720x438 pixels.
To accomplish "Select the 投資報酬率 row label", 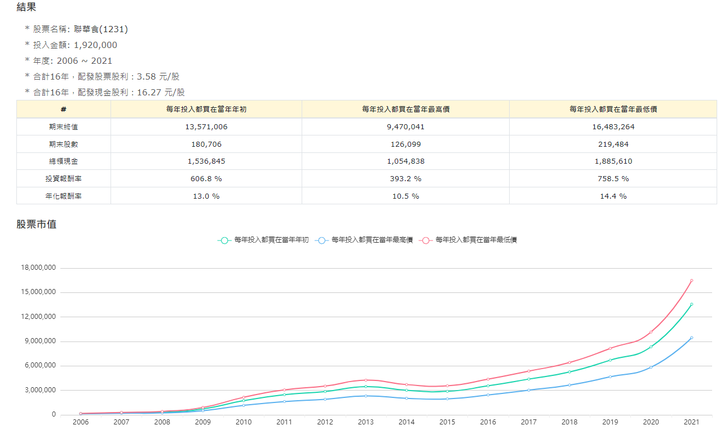I will [x=63, y=179].
